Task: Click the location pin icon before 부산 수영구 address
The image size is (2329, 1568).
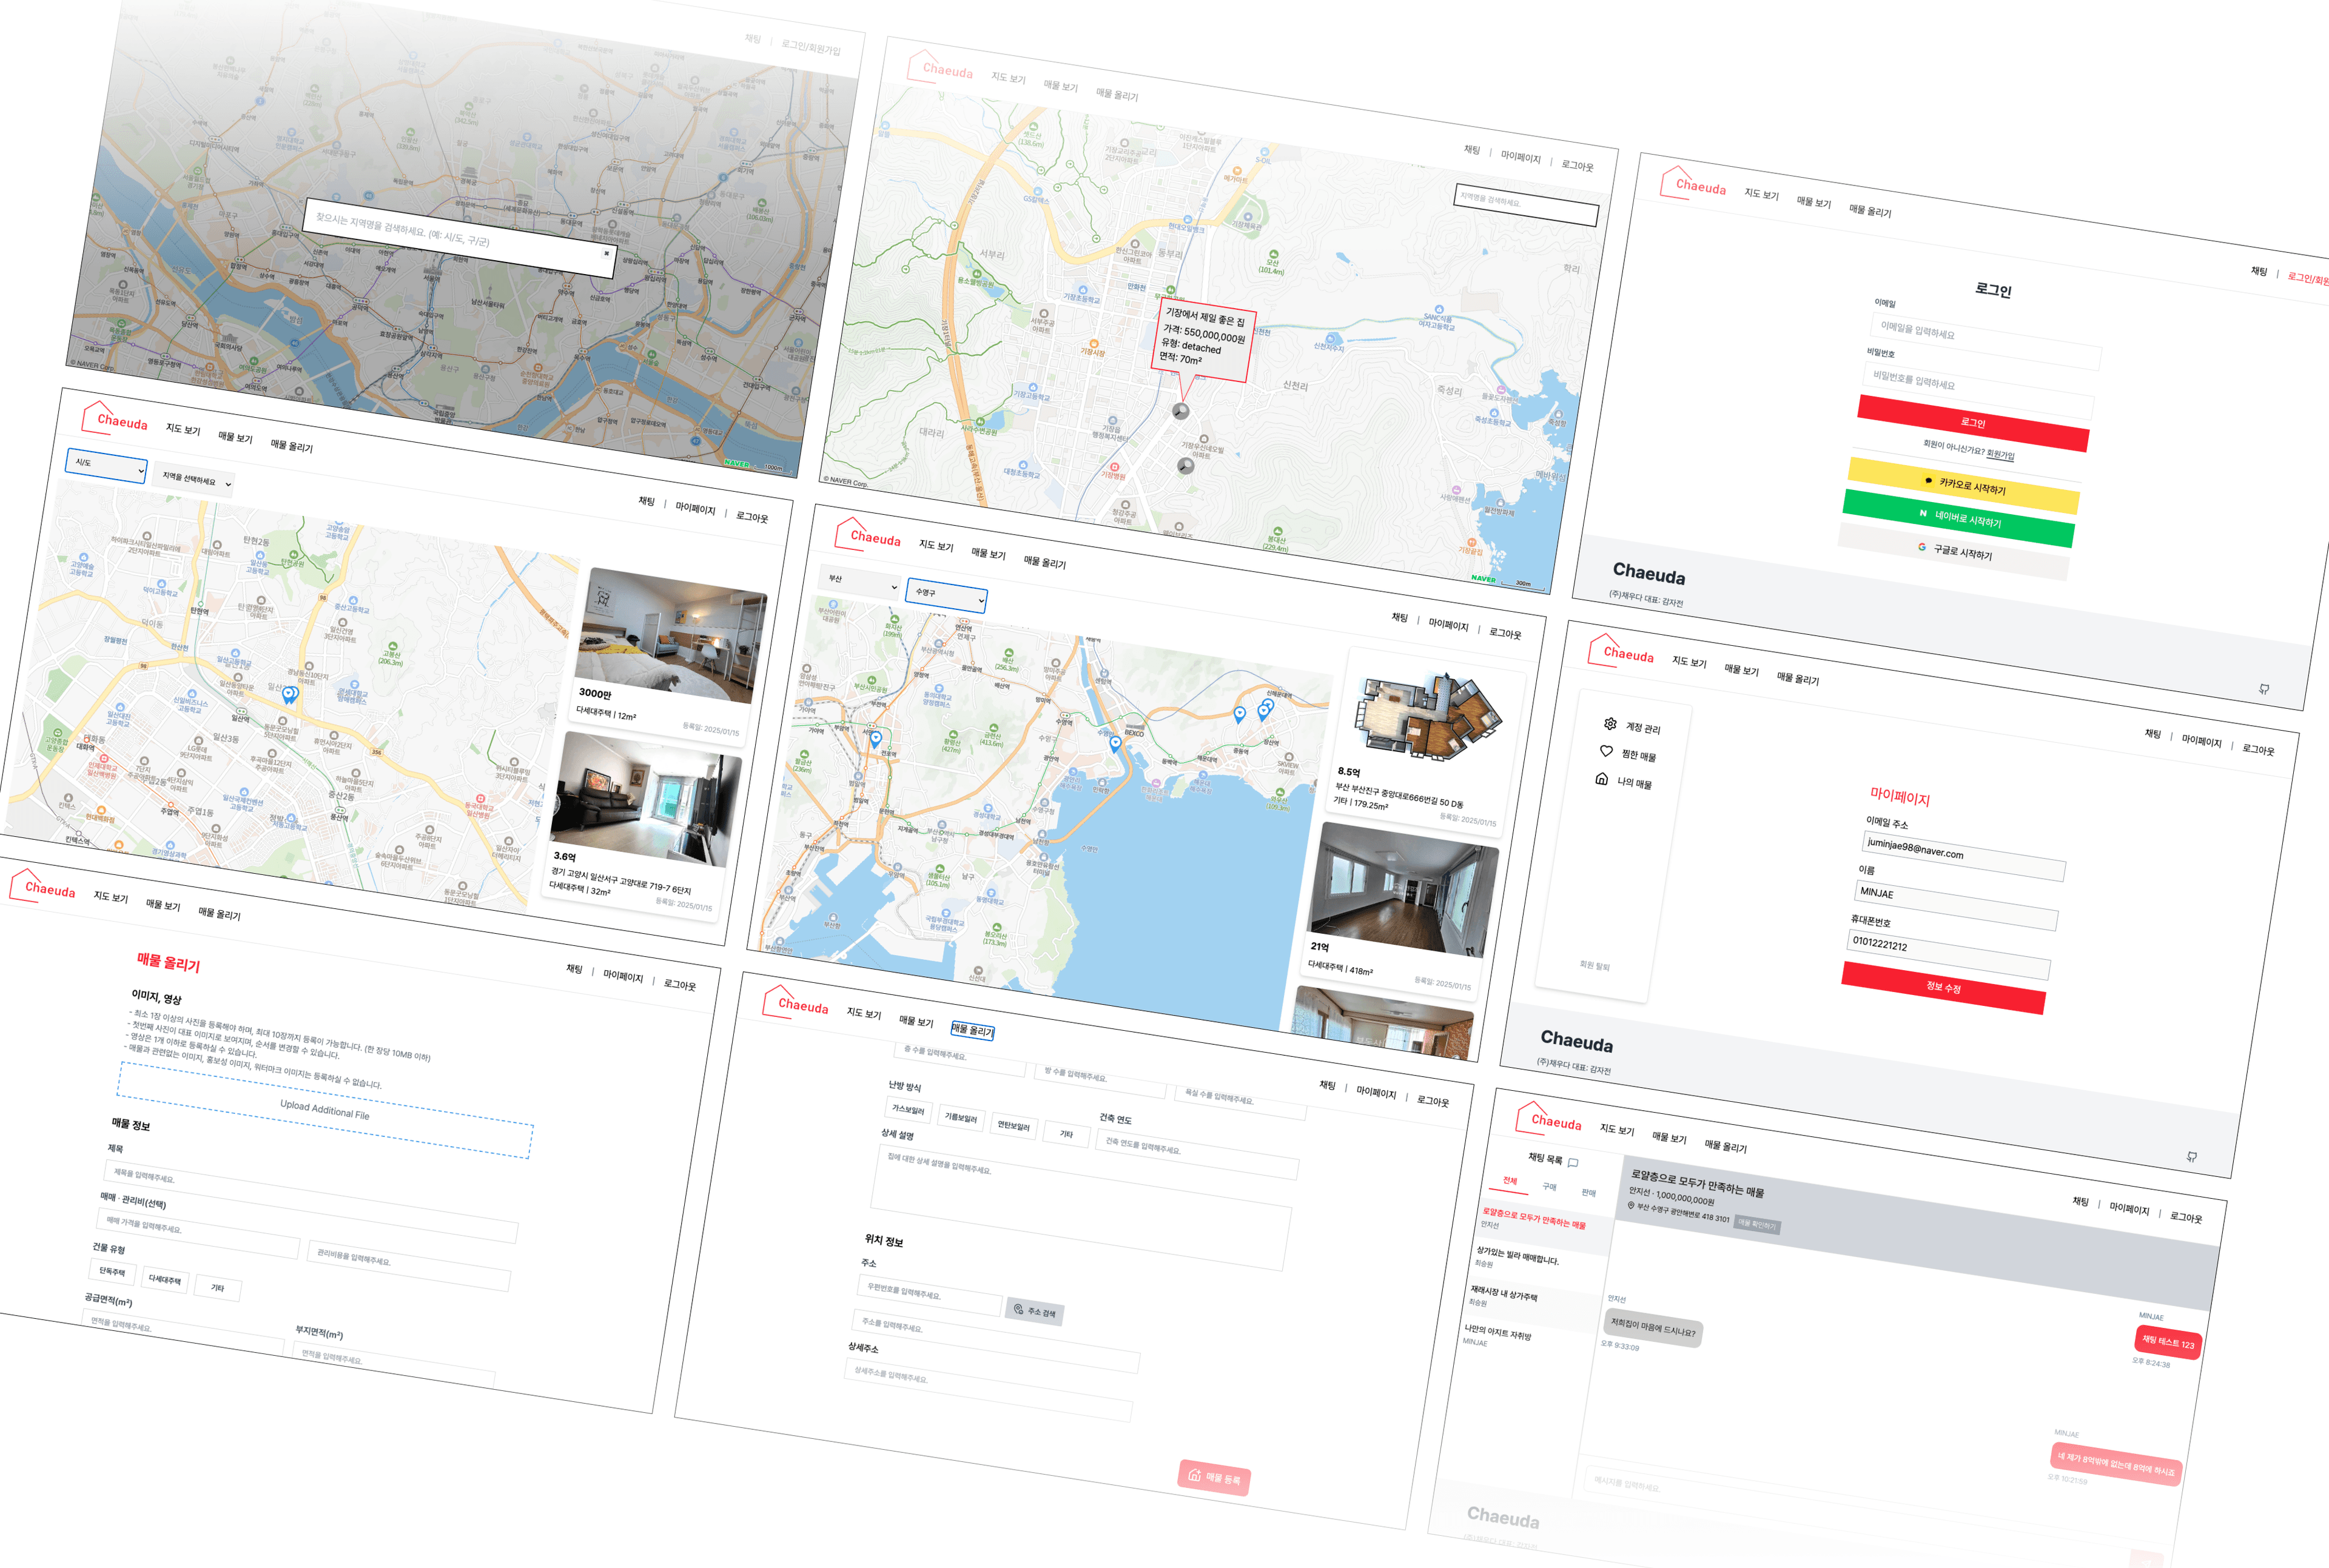Action: tap(1631, 1205)
